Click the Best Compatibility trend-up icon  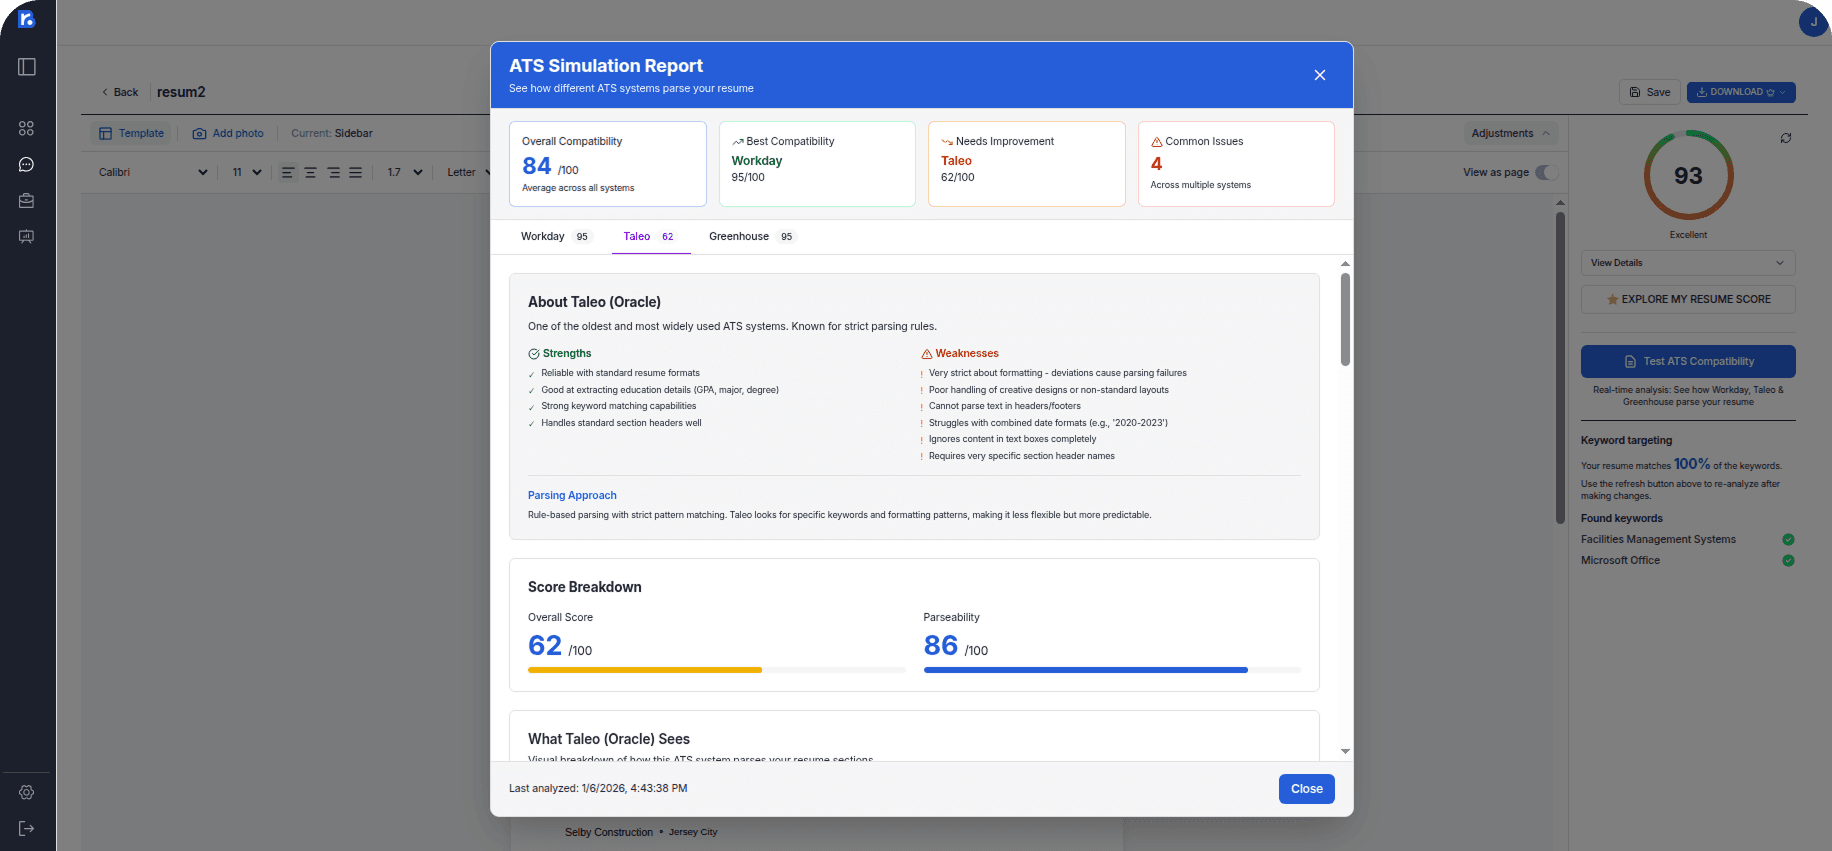pos(738,142)
